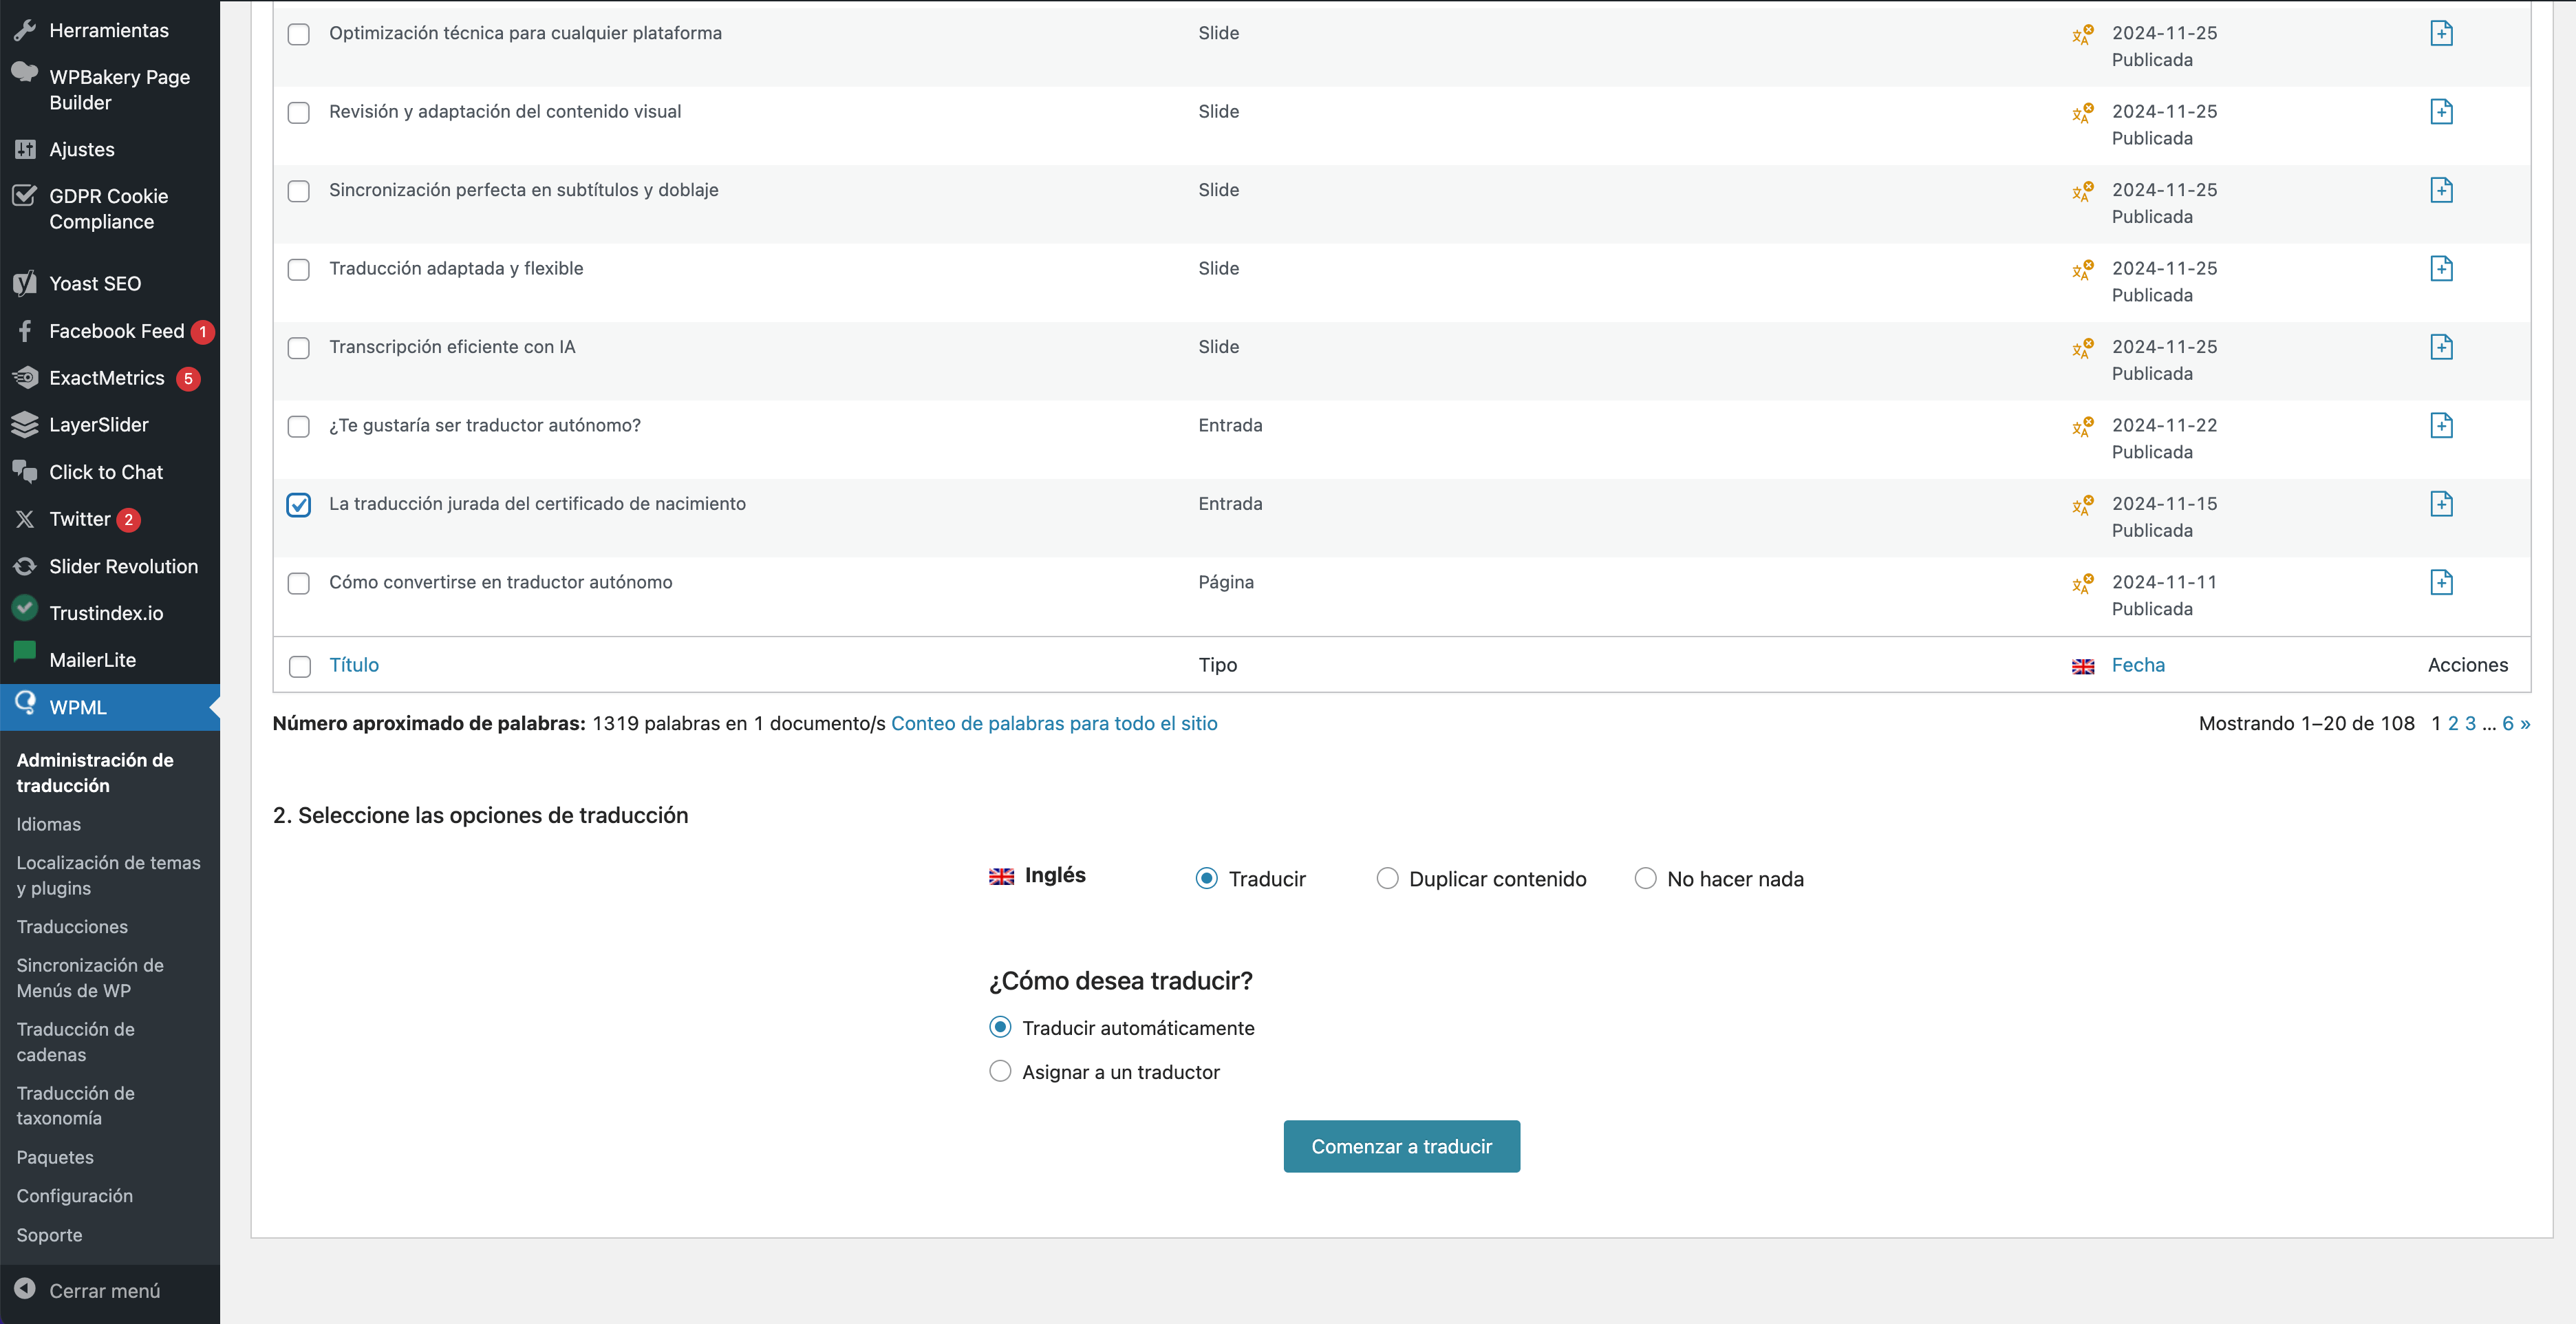Click translation status icon for Optimización técnica
This screenshot has width=2576, height=1324.
click(2083, 35)
